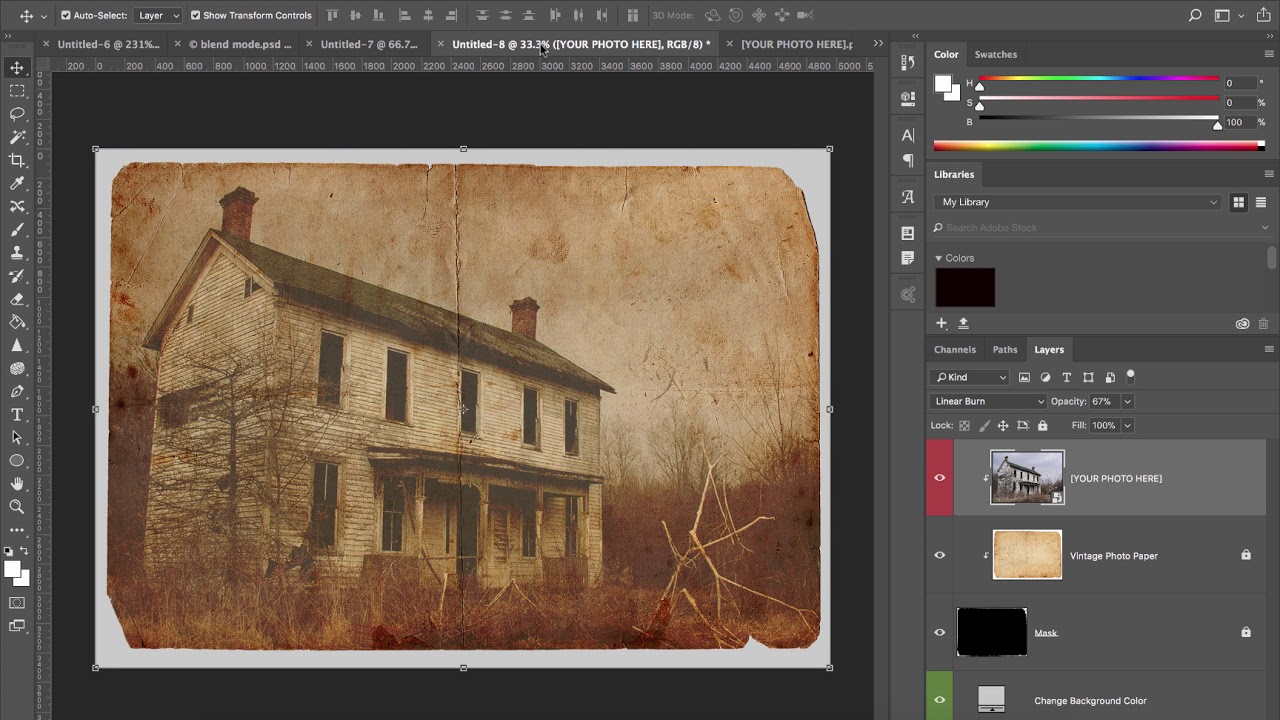1280x720 pixels.
Task: Select the Path Selection arrow tool
Action: (17, 437)
